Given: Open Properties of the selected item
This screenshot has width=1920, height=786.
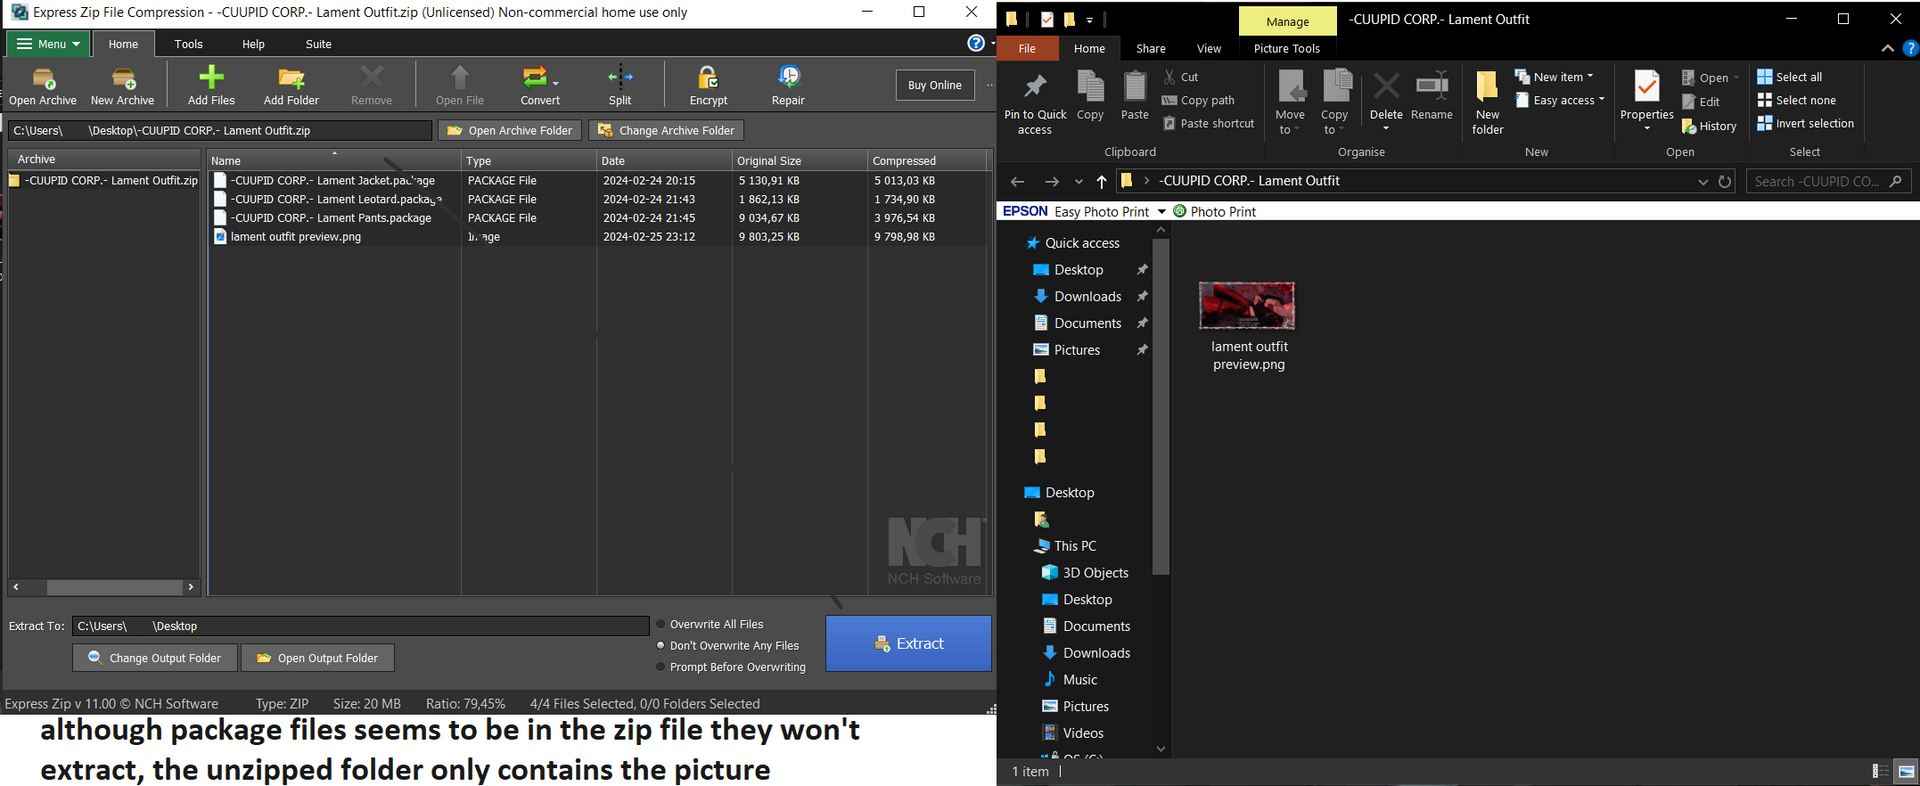Looking at the screenshot, I should tap(1647, 100).
